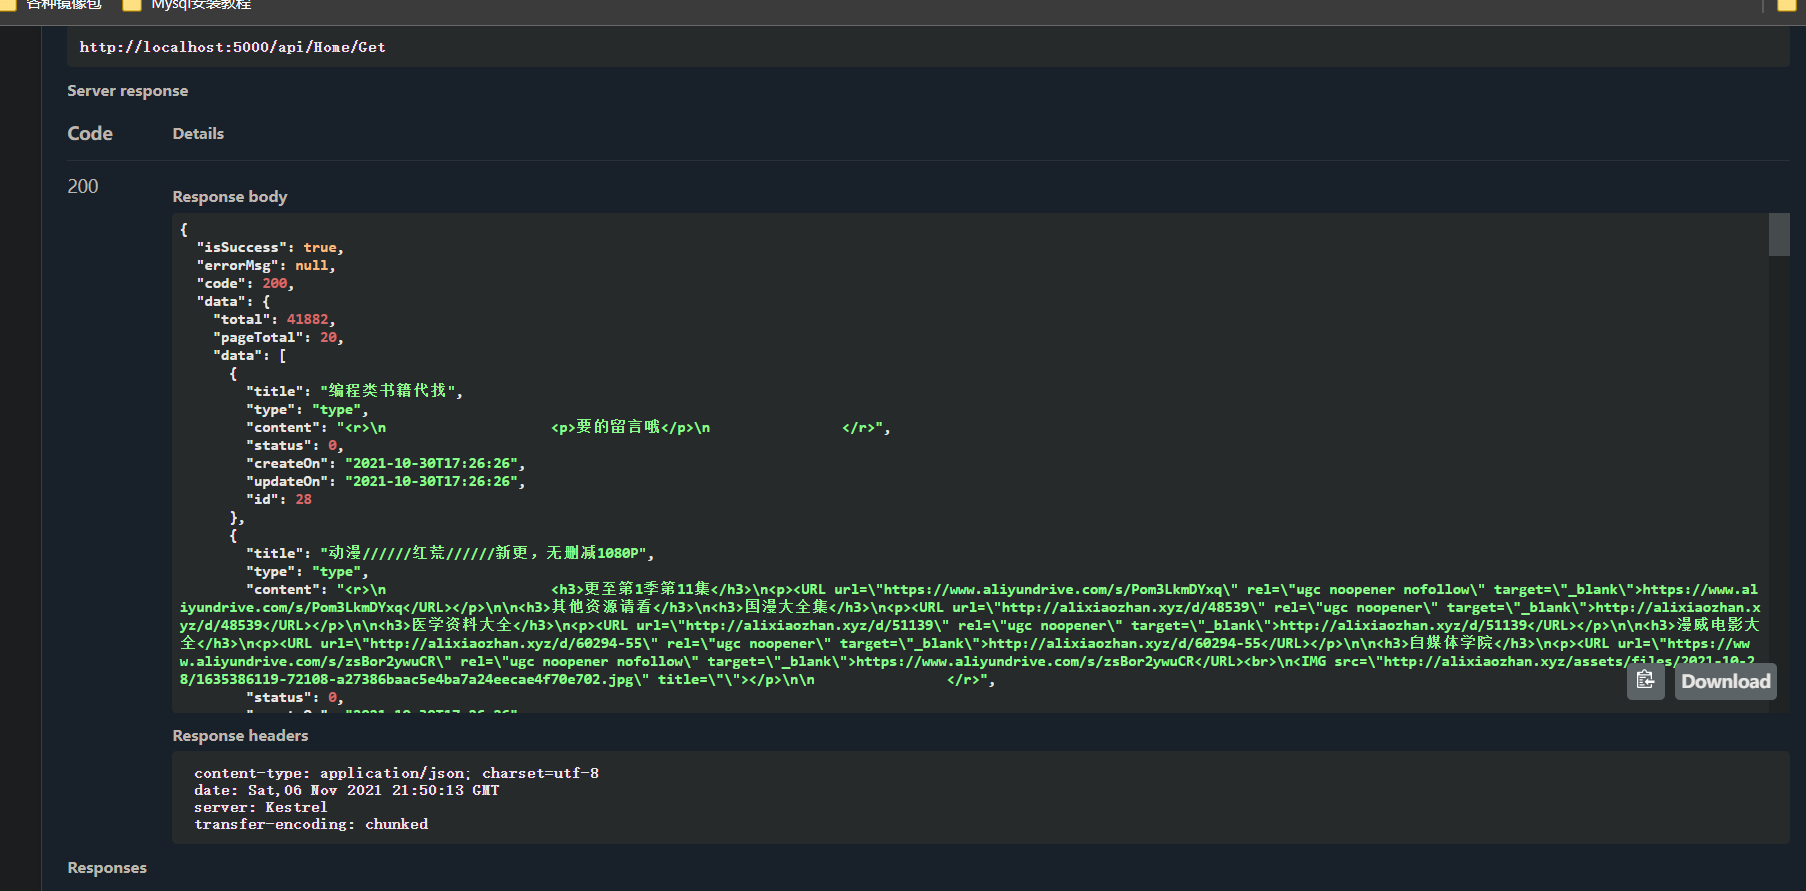Screen dimensions: 1806x891
Task: Click the "isSuccess": true line
Action: 270,248
